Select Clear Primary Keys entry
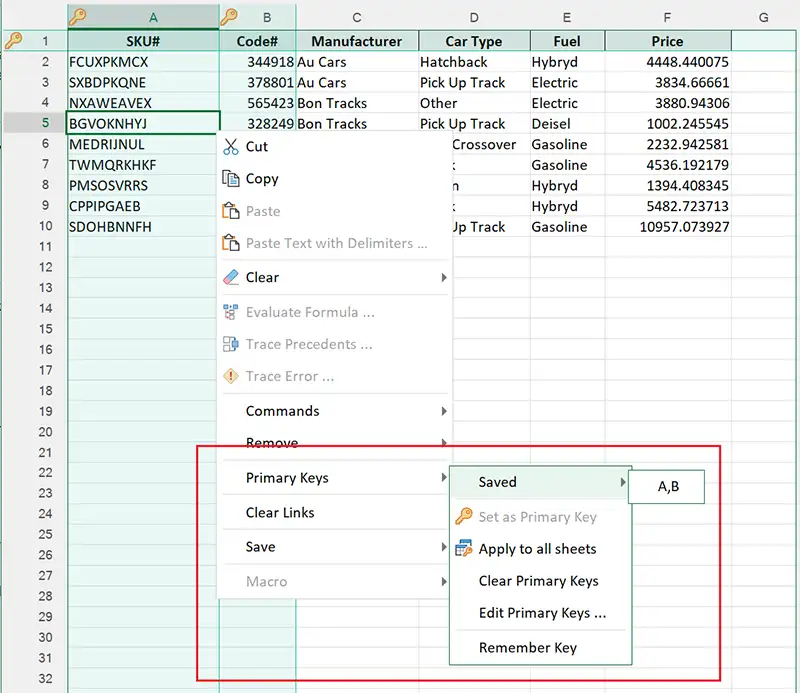Image resolution: width=800 pixels, height=693 pixels. pos(538,581)
